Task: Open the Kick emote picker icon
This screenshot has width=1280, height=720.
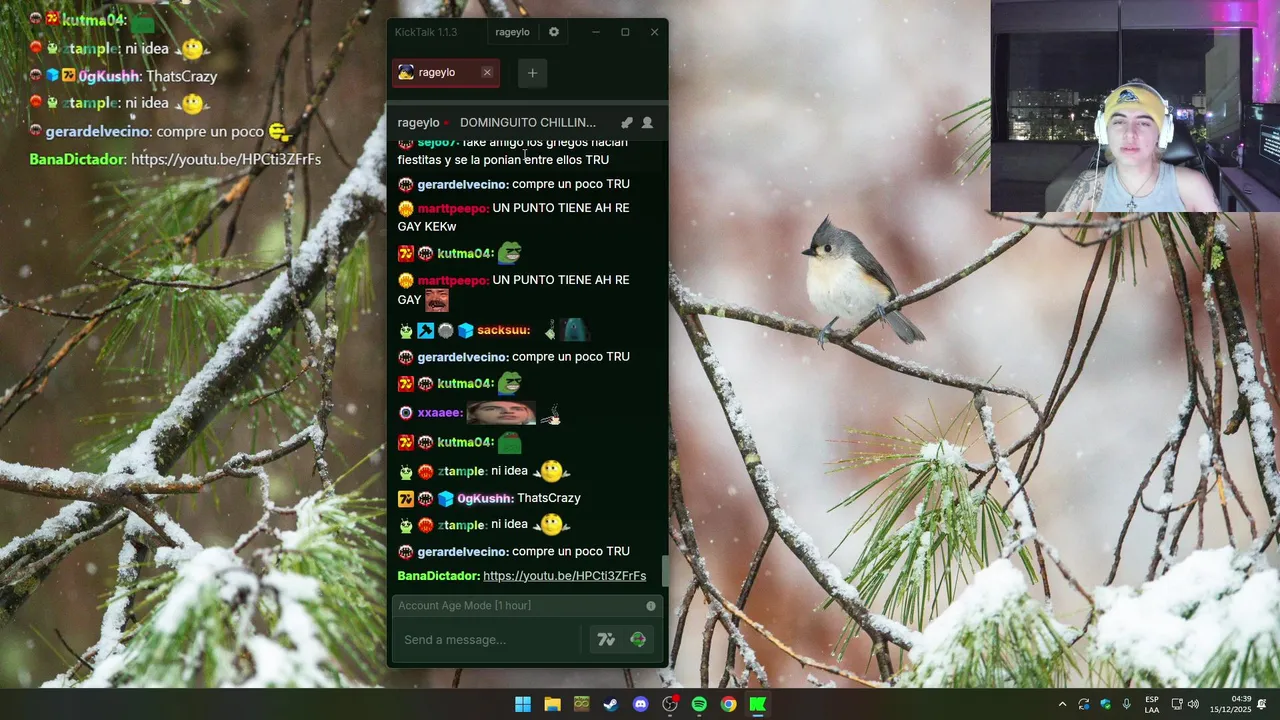Action: click(x=638, y=640)
